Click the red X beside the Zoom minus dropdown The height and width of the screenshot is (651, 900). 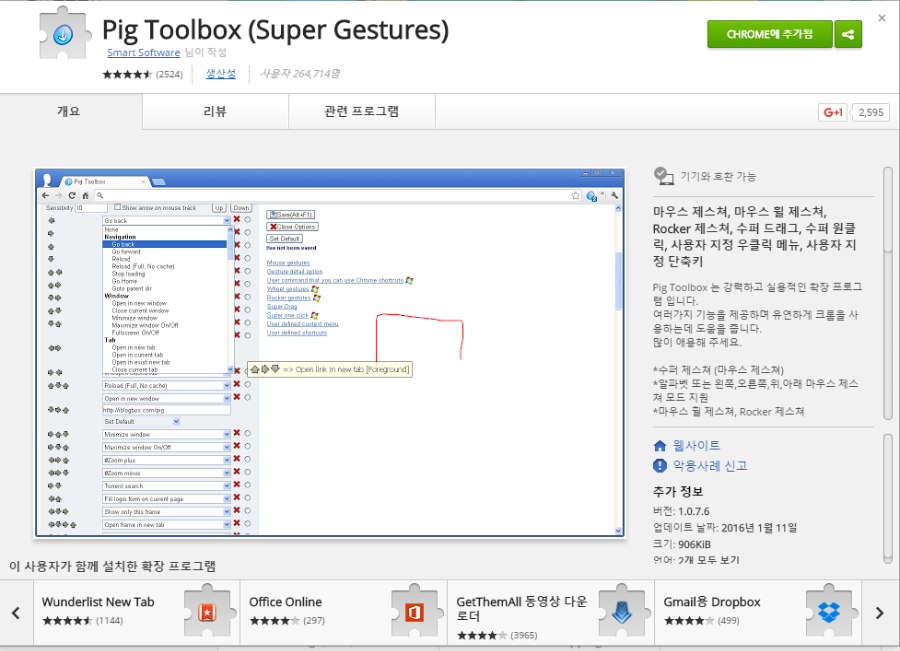click(236, 472)
